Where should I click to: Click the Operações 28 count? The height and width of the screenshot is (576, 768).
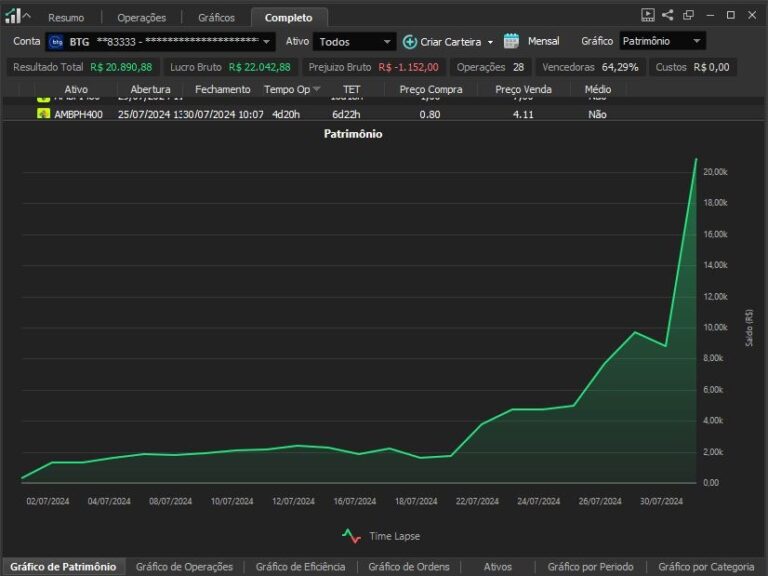(518, 67)
